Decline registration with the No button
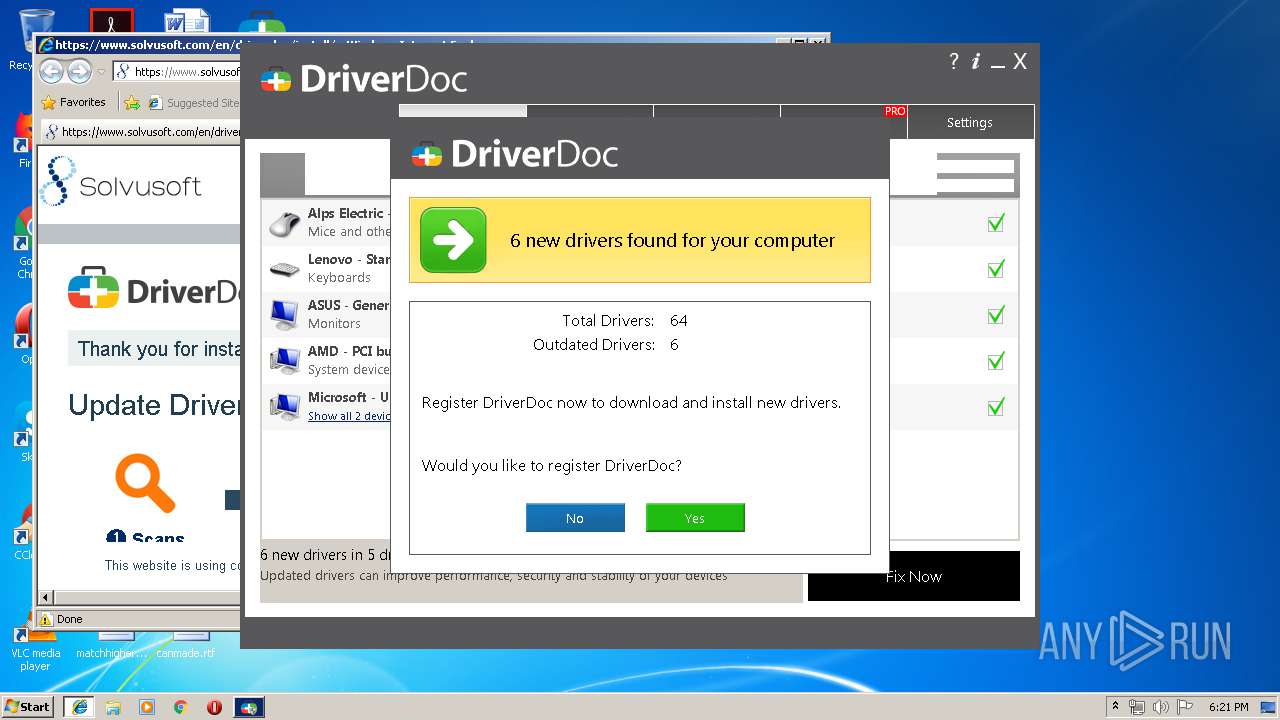This screenshot has width=1280, height=720. [575, 518]
